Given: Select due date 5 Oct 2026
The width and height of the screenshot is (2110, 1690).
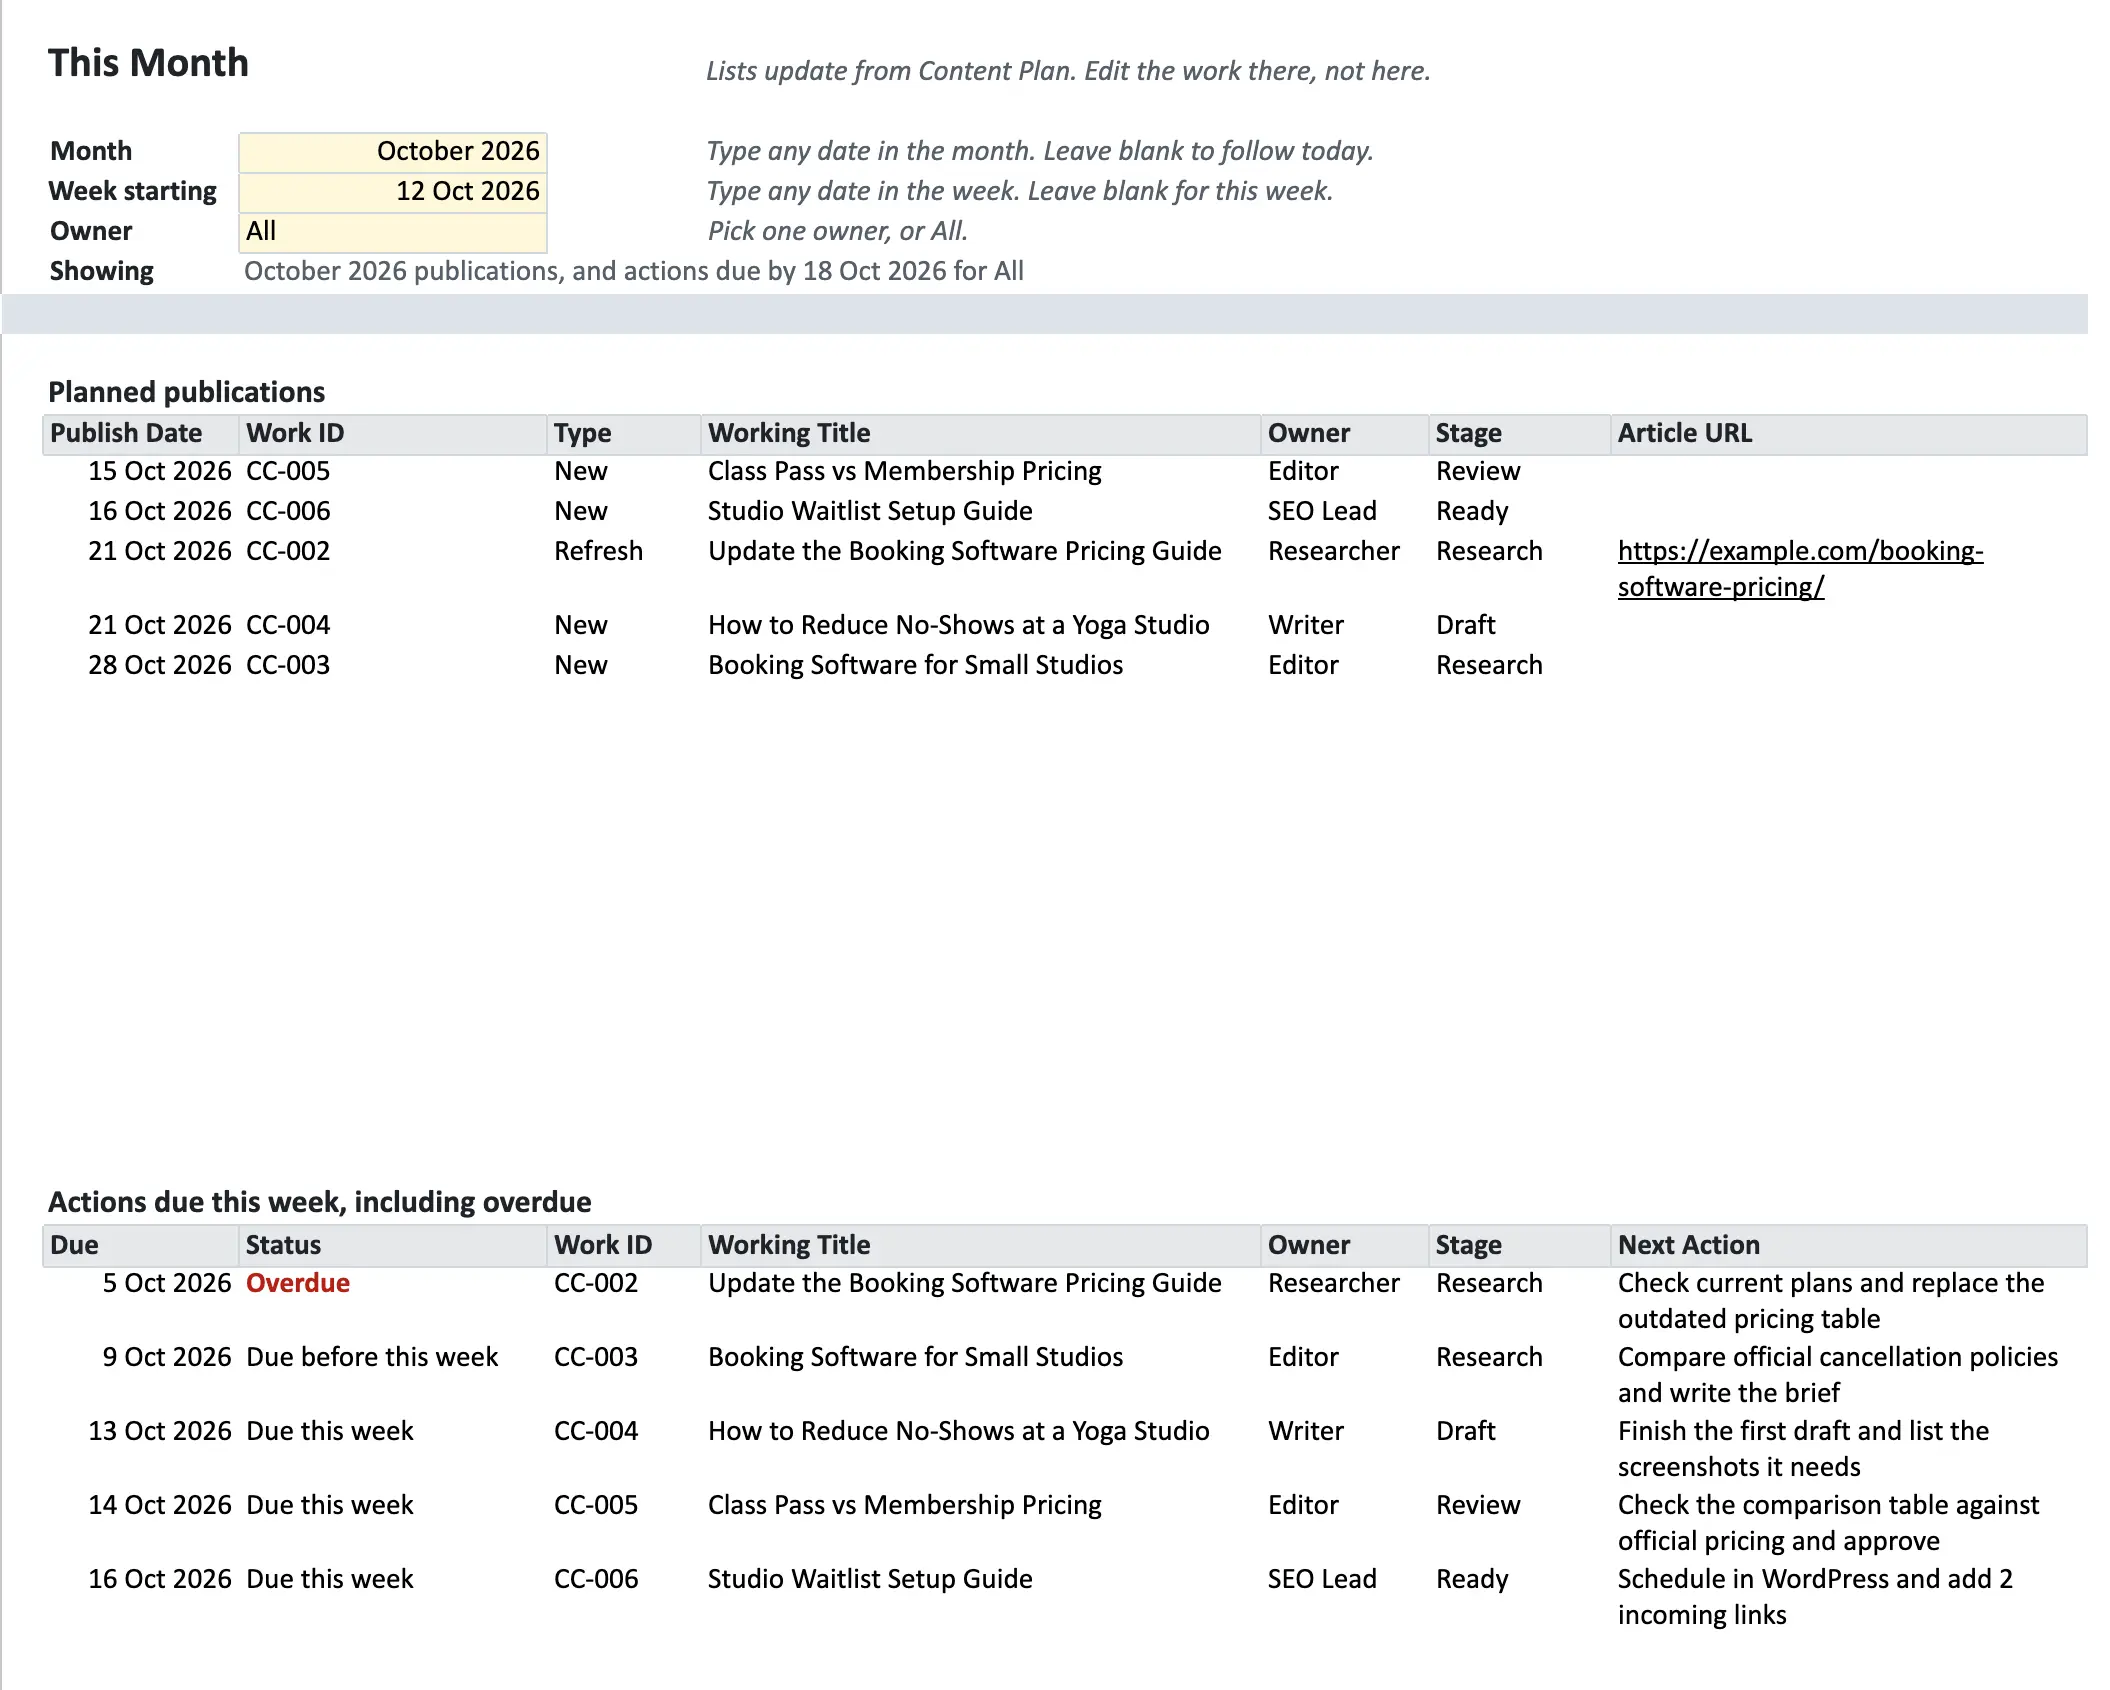Looking at the screenshot, I should (x=166, y=1283).
